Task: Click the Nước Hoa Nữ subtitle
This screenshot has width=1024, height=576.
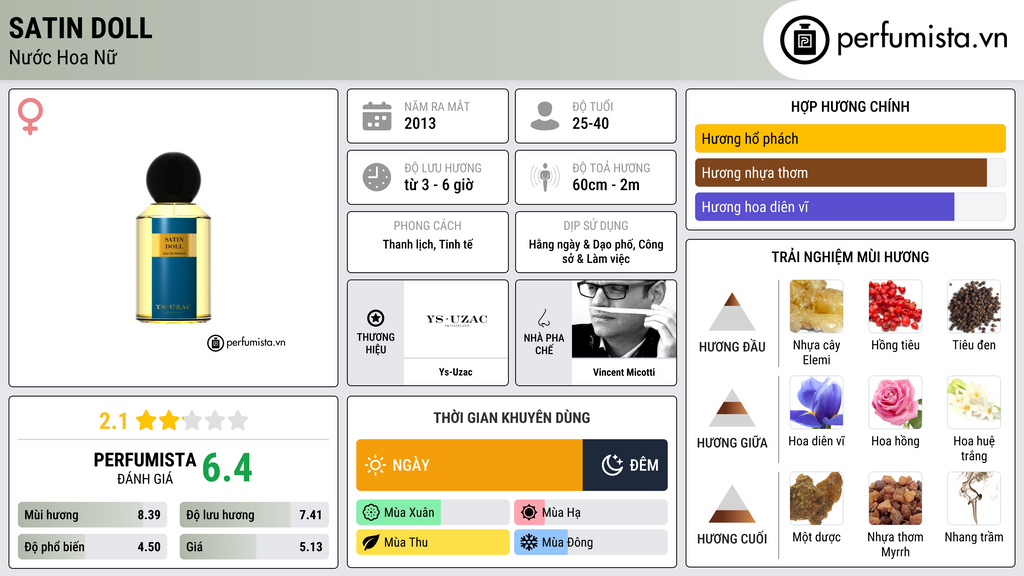Action: (x=63, y=58)
